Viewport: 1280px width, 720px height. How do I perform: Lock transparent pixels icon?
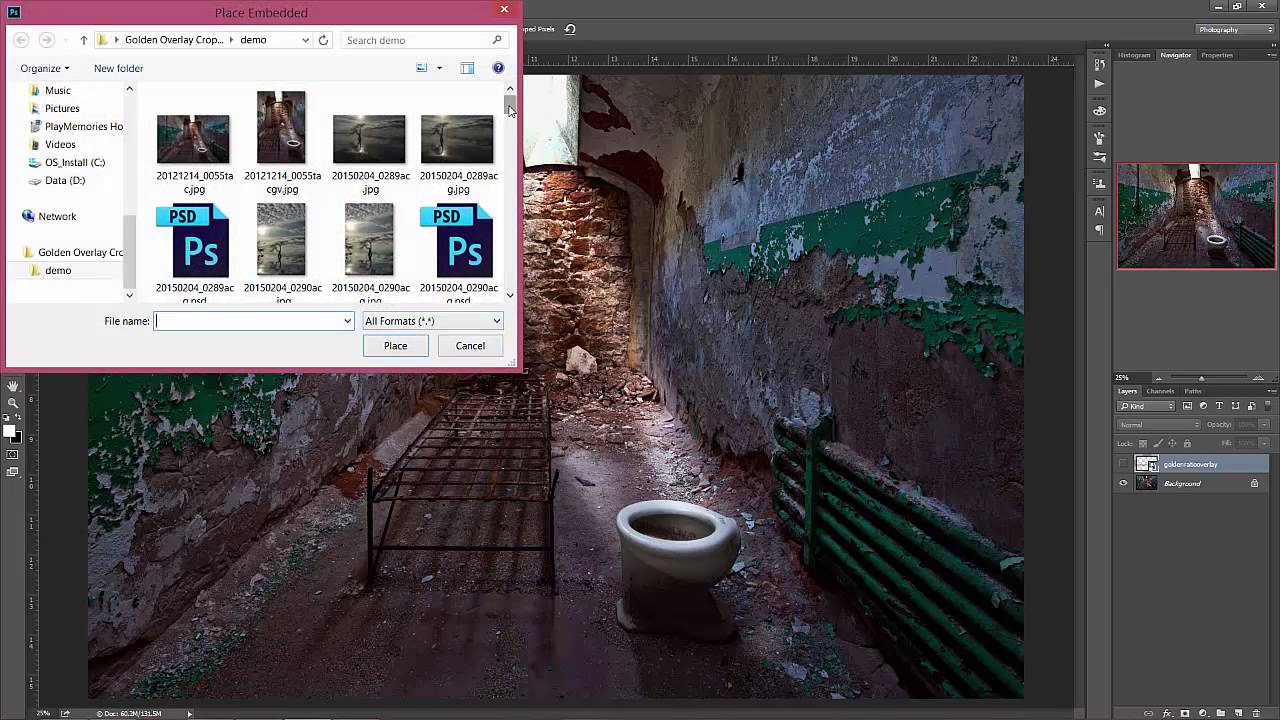tap(1143, 443)
